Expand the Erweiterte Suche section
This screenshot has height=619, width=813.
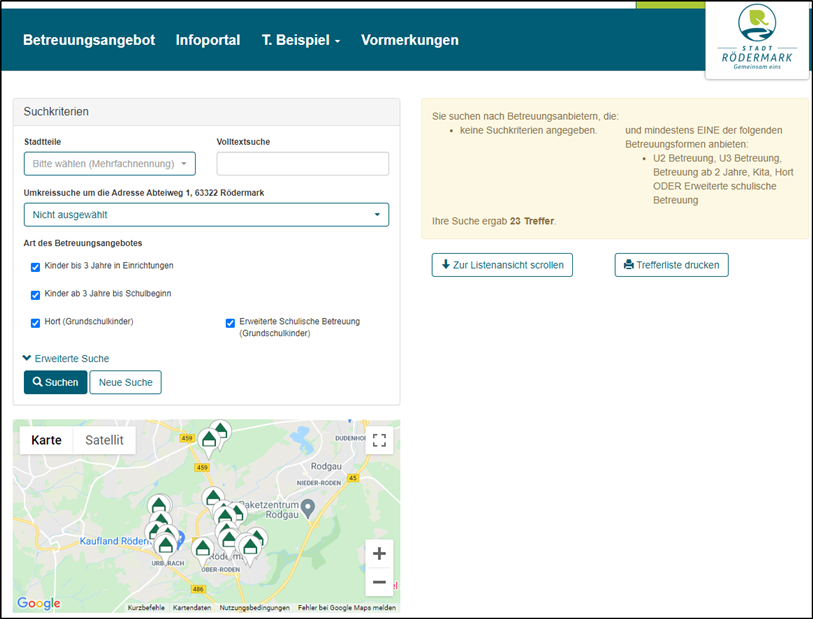[x=66, y=358]
